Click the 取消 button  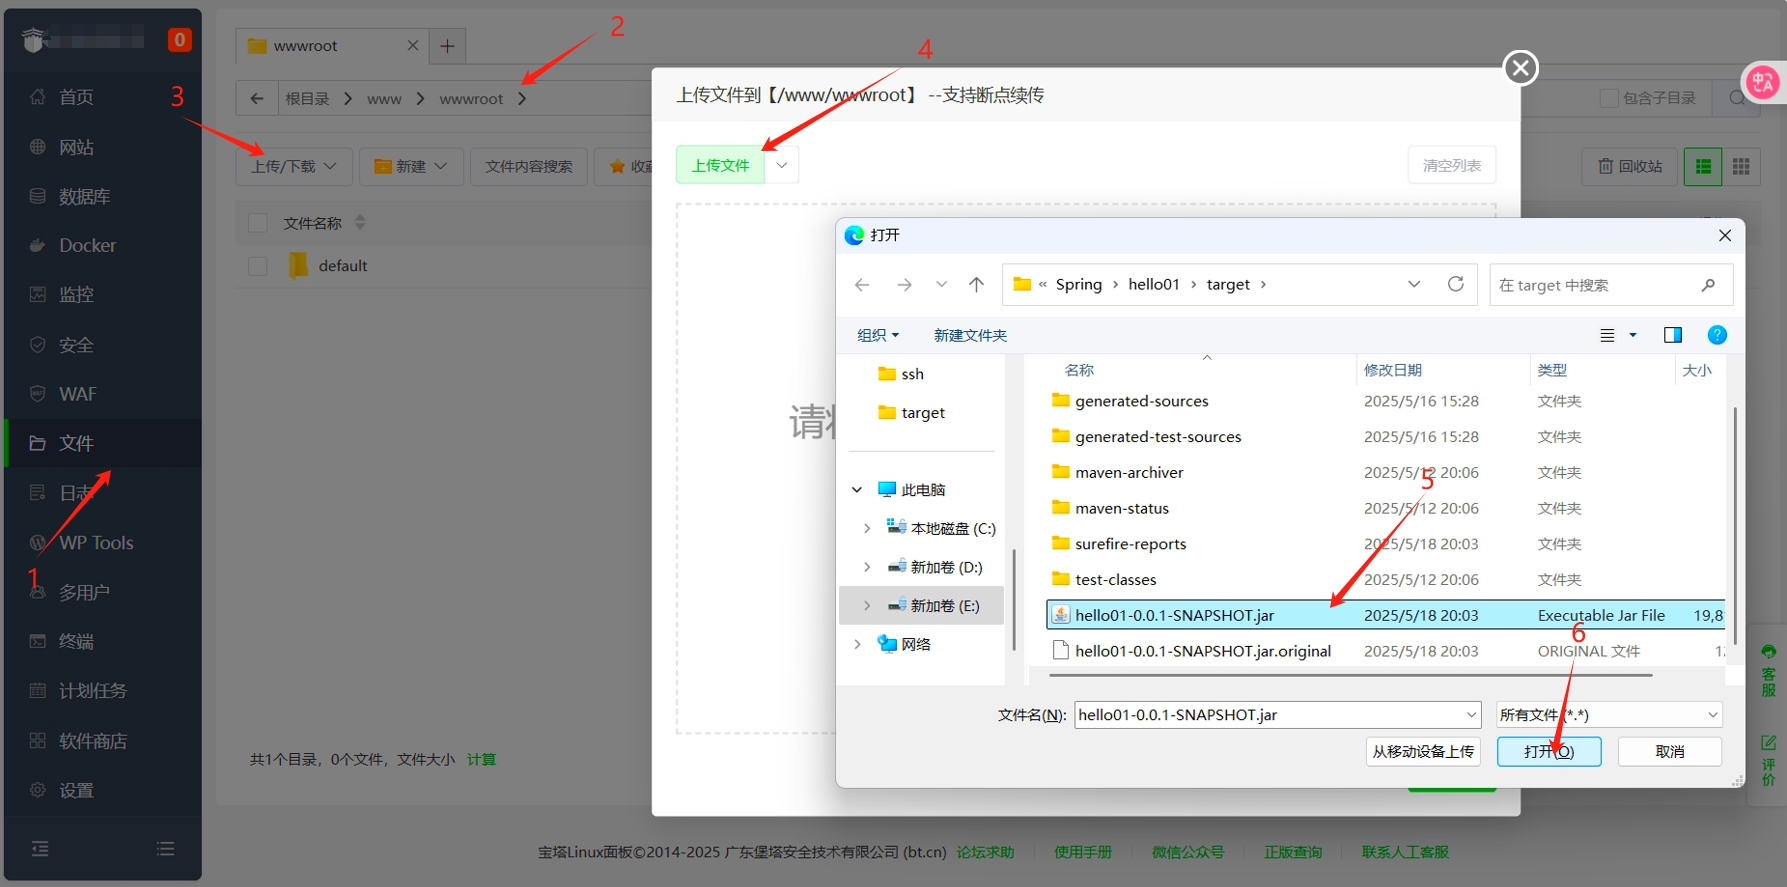1670,752
